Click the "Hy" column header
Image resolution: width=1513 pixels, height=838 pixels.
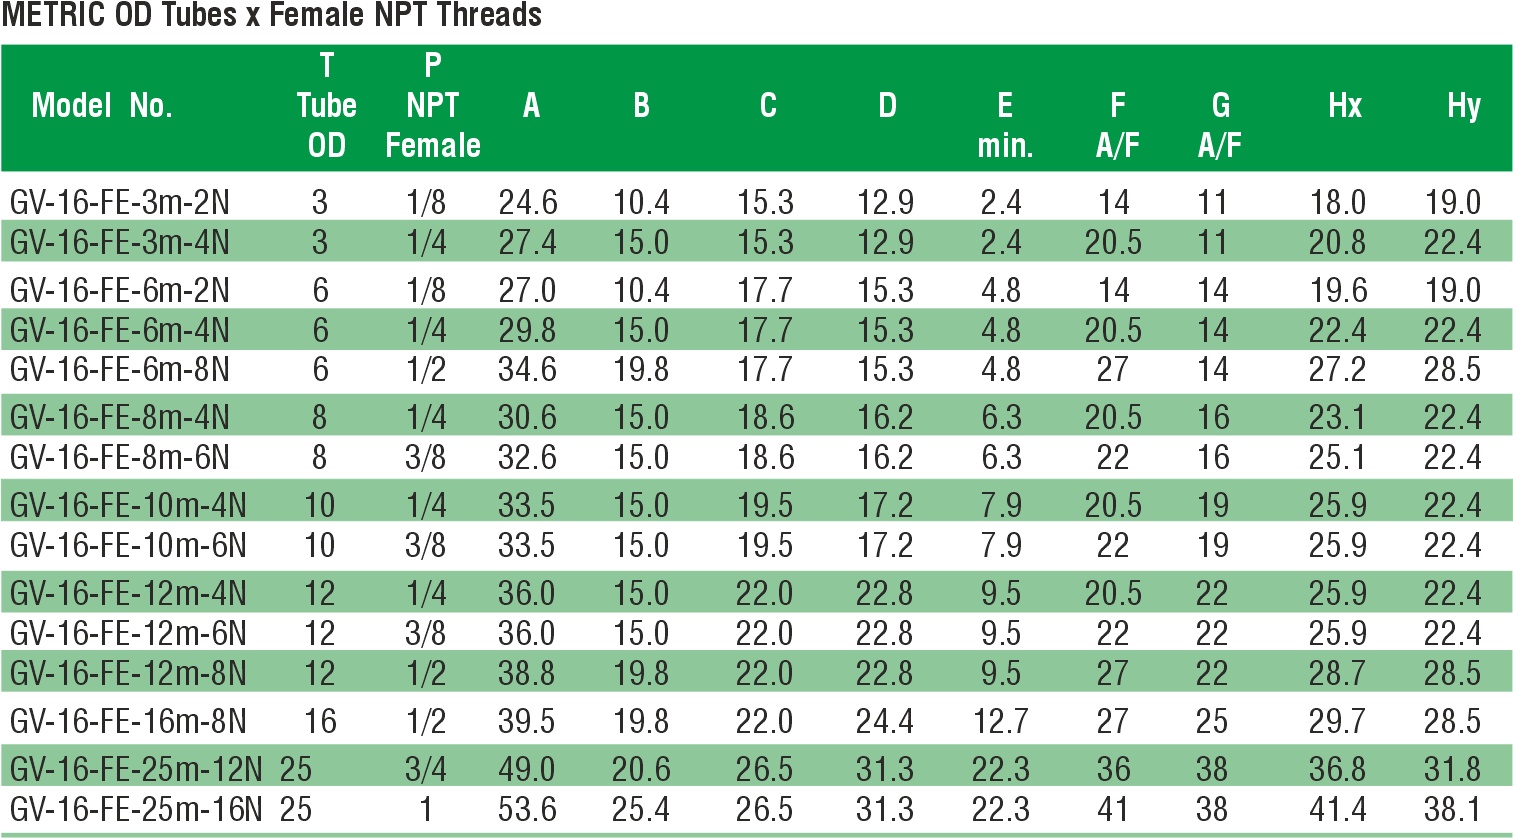(1463, 105)
